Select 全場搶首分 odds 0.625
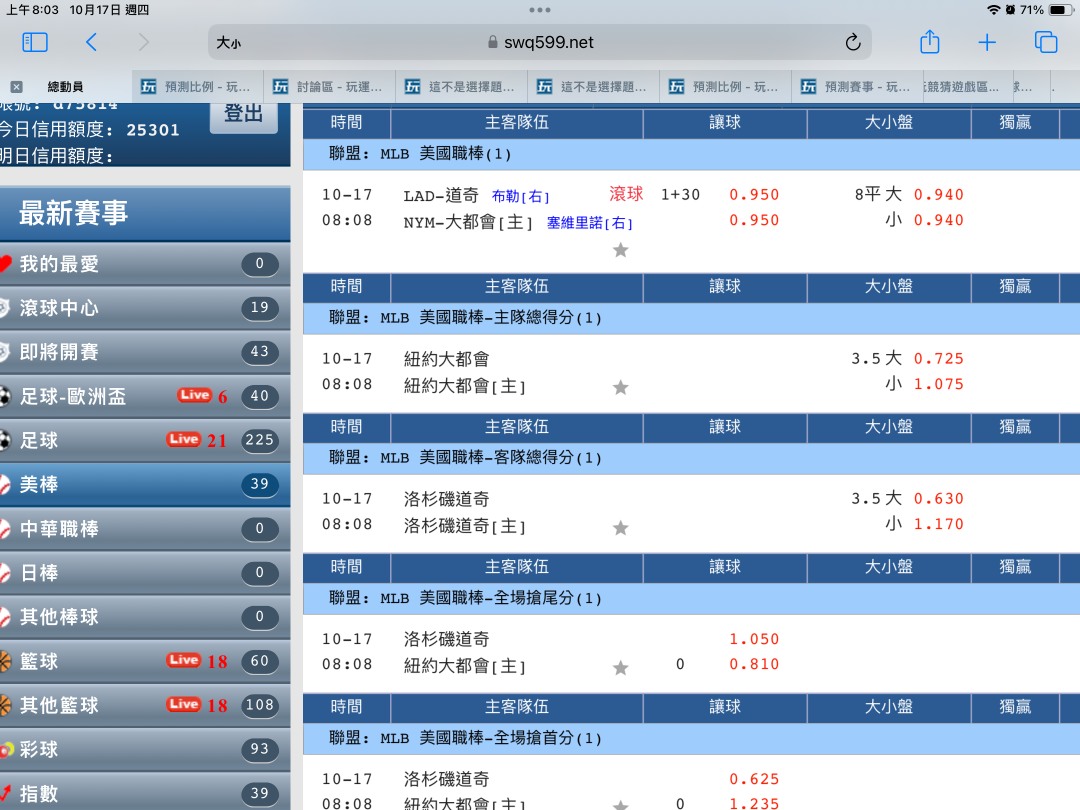The height and width of the screenshot is (810, 1080). point(754,779)
